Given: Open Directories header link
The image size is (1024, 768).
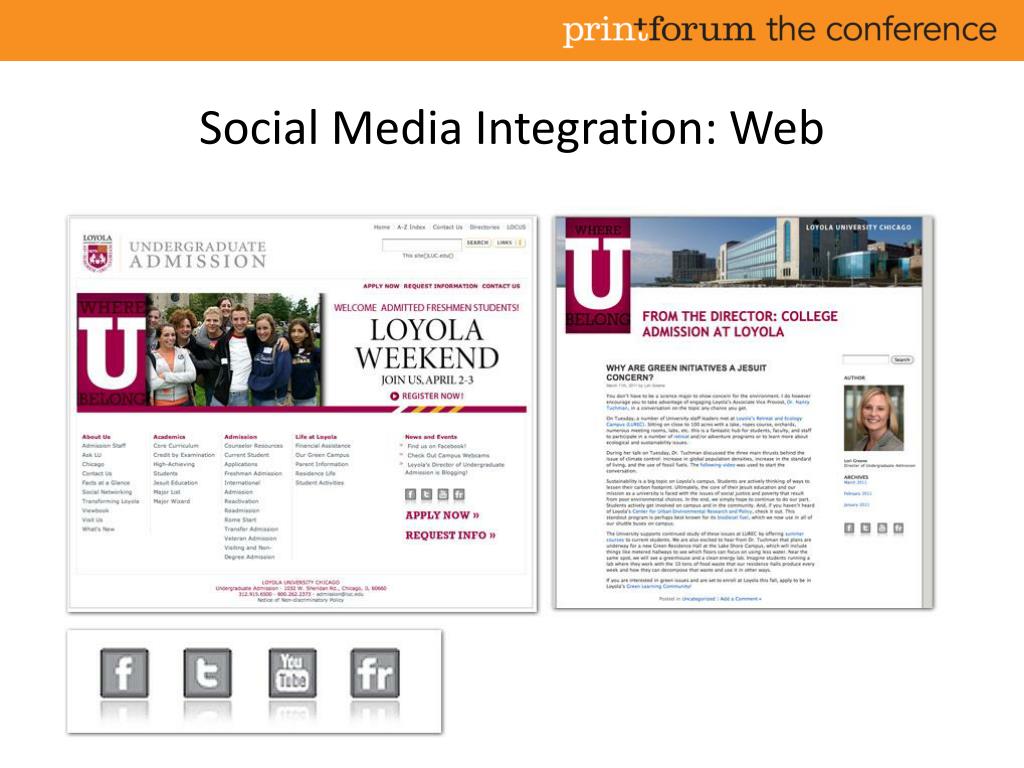Looking at the screenshot, I should [485, 227].
